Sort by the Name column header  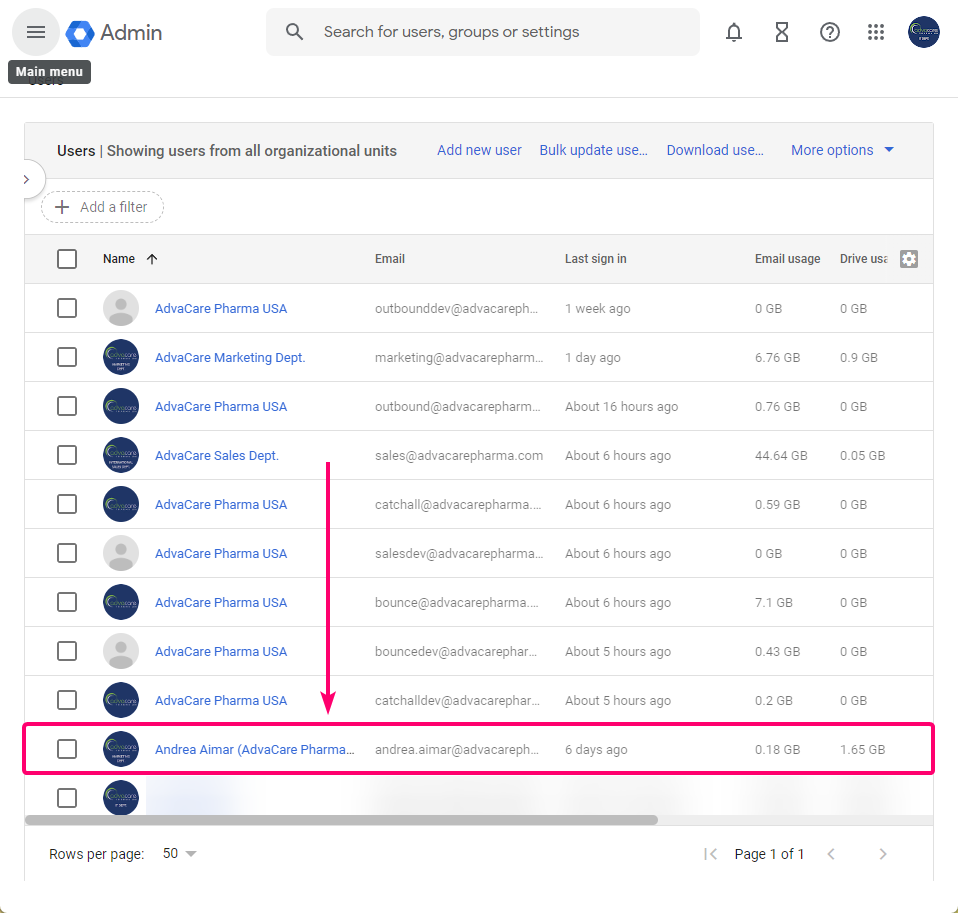(x=119, y=259)
